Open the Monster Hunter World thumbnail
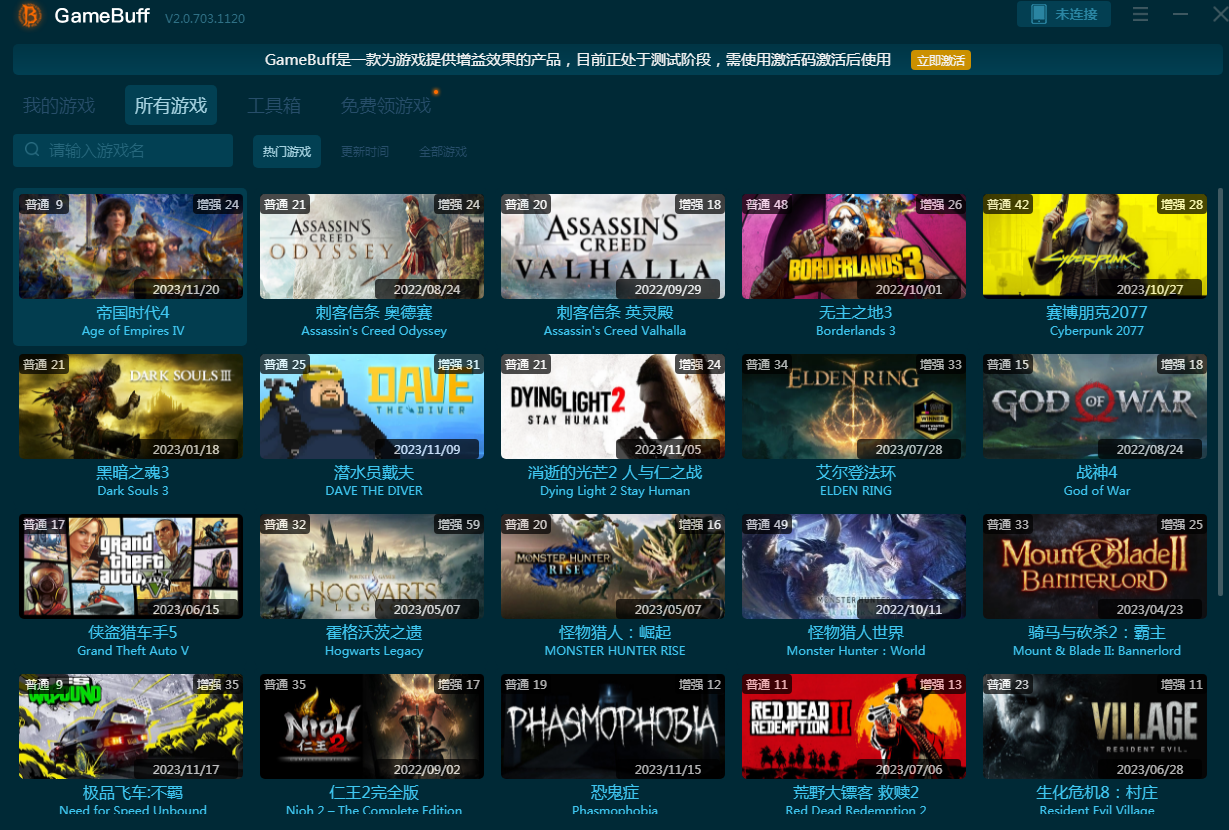This screenshot has height=830, width=1229. 854,566
